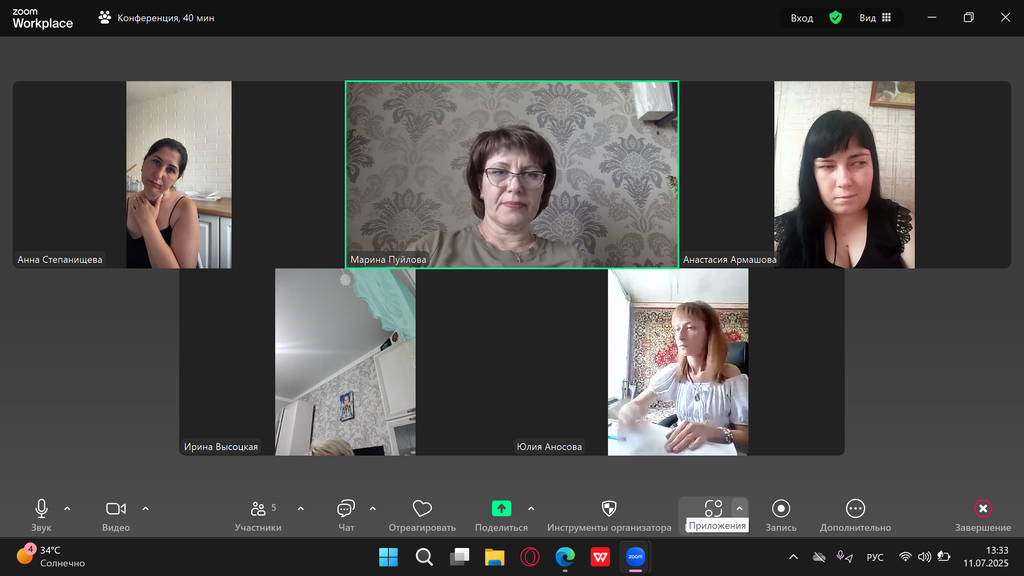
Task: Open Участники participants panel
Action: coord(258,509)
